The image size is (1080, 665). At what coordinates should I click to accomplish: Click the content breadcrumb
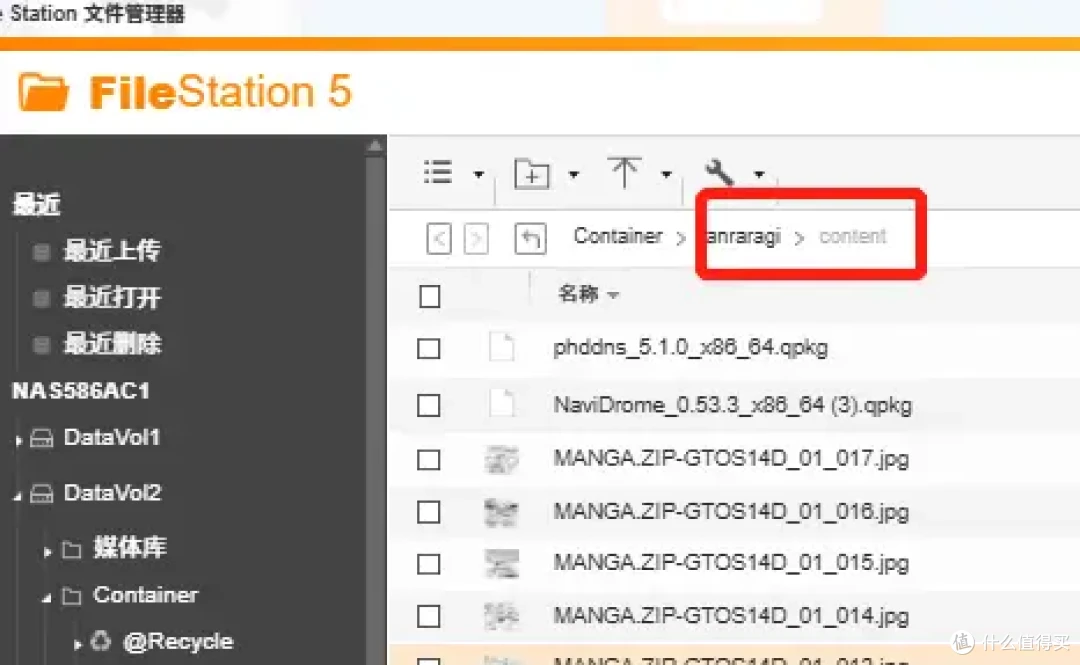852,236
